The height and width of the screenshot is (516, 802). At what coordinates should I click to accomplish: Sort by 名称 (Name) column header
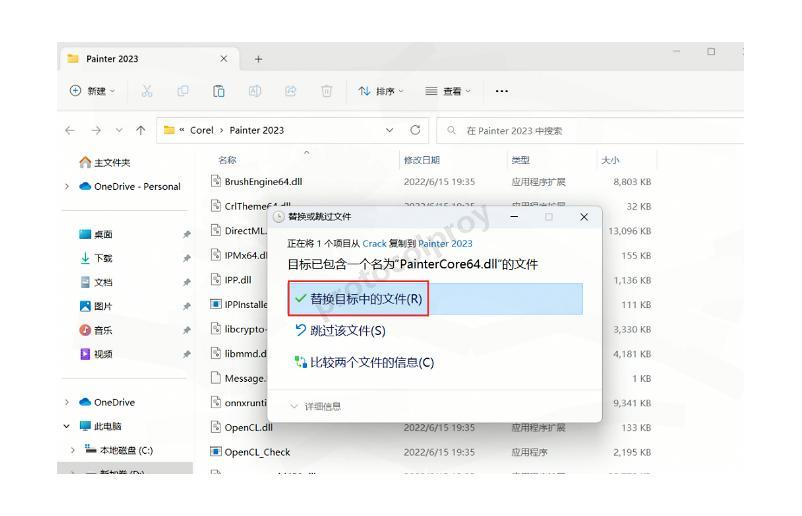pyautogui.click(x=227, y=160)
